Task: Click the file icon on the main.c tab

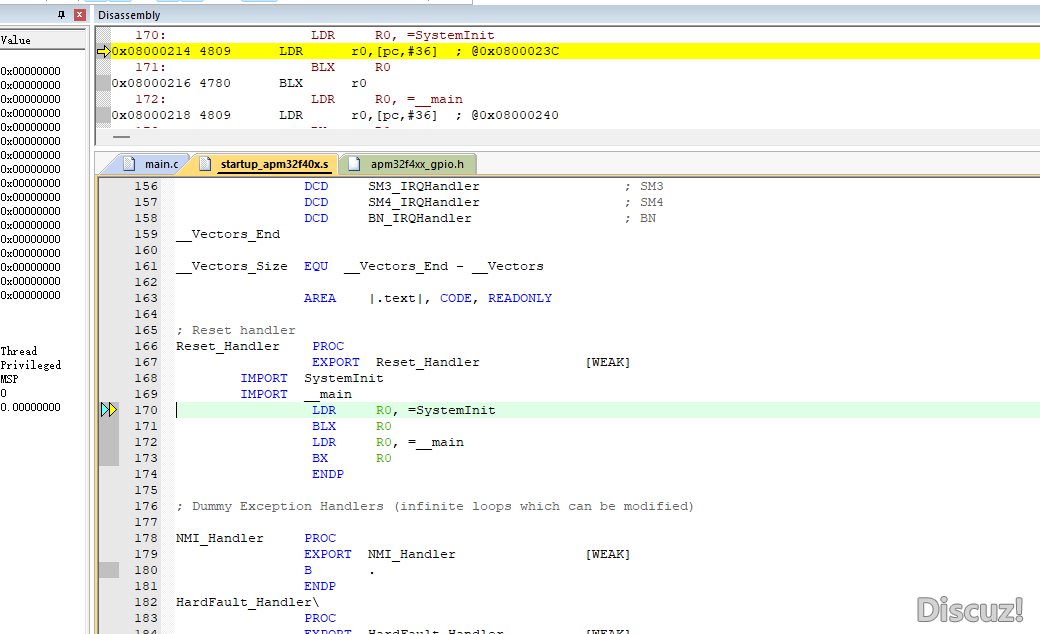Action: click(129, 164)
